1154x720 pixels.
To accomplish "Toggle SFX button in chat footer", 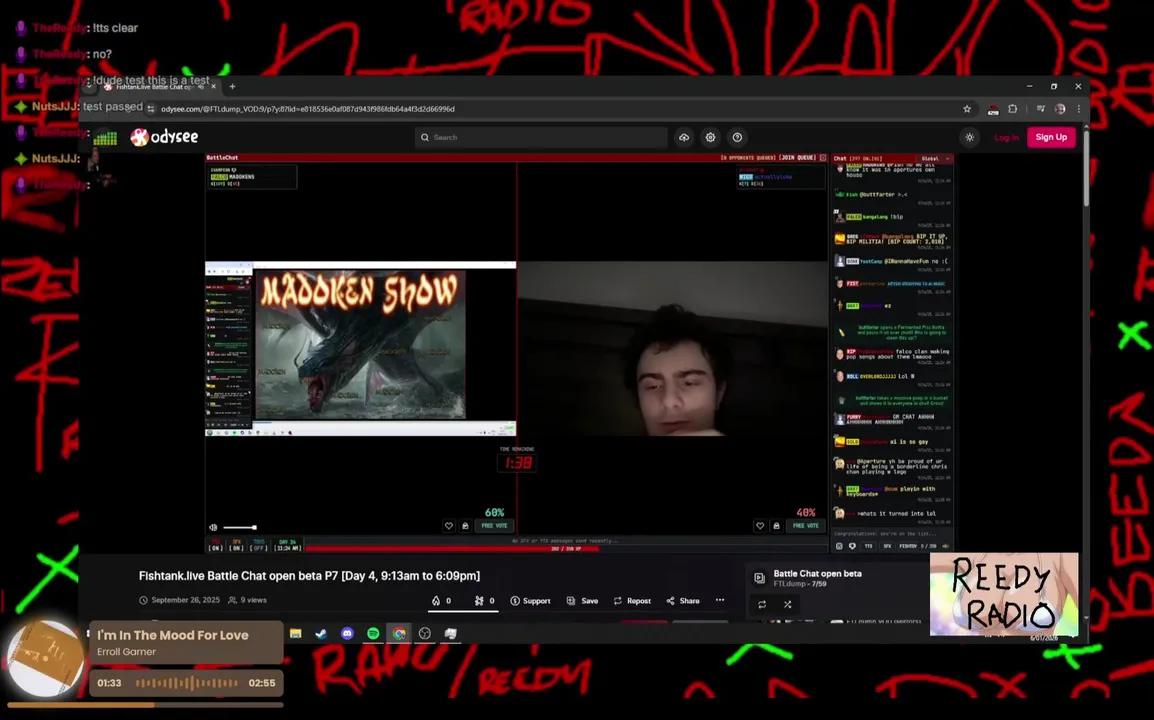I will (x=887, y=546).
